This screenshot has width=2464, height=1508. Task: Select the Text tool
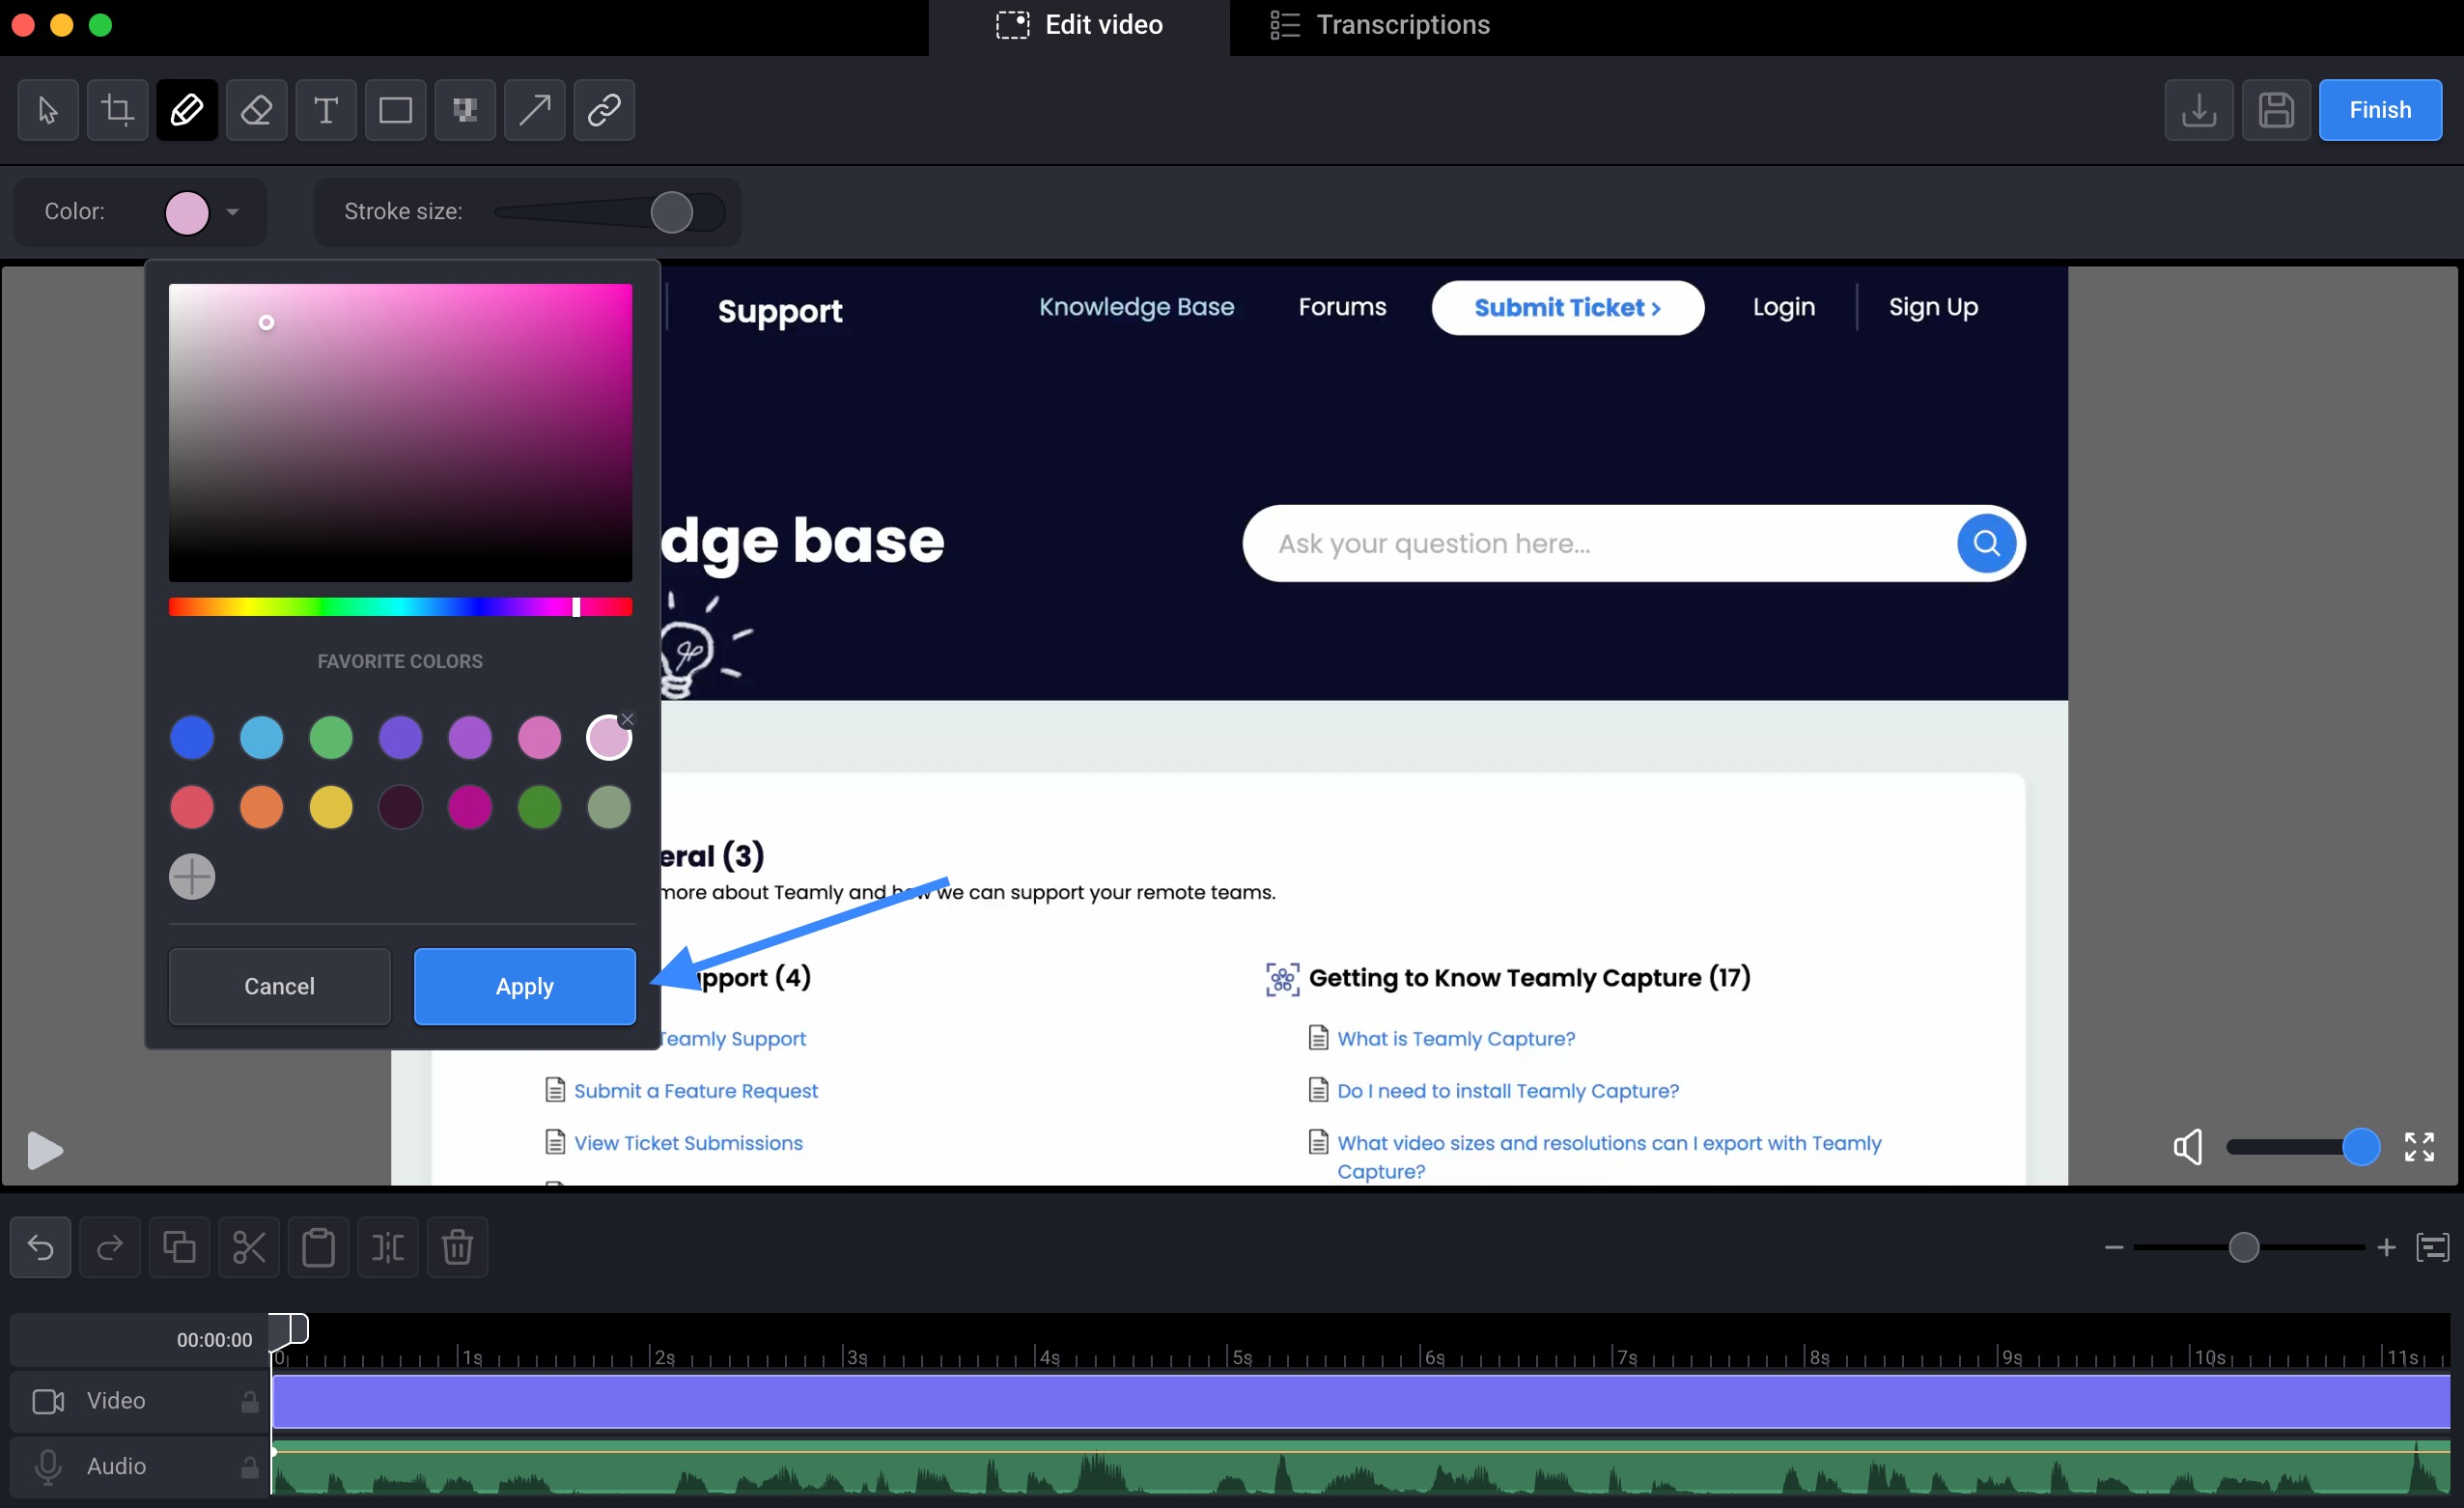point(325,110)
